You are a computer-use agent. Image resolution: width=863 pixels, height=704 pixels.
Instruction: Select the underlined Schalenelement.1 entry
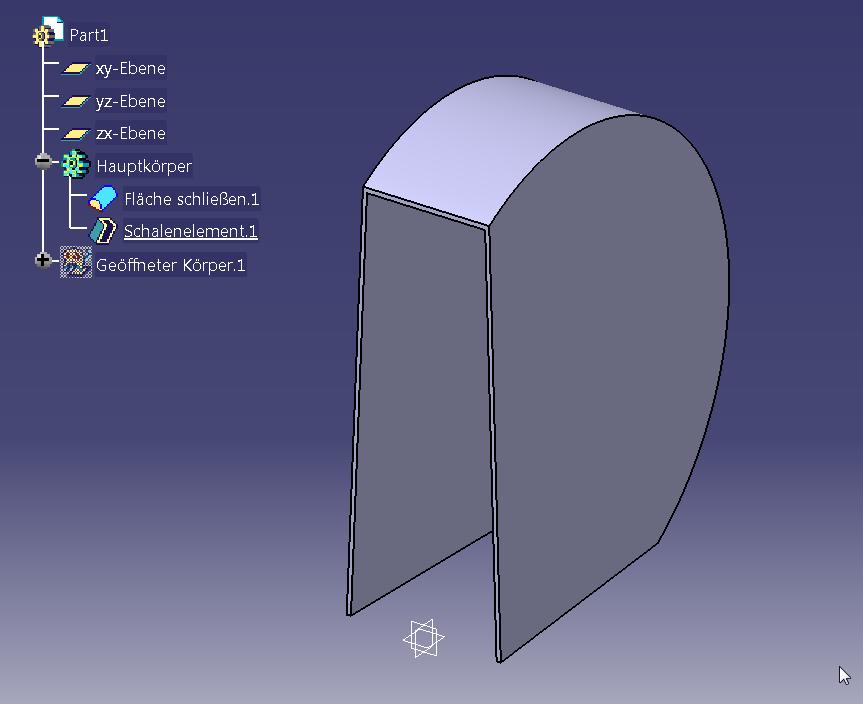tap(190, 231)
